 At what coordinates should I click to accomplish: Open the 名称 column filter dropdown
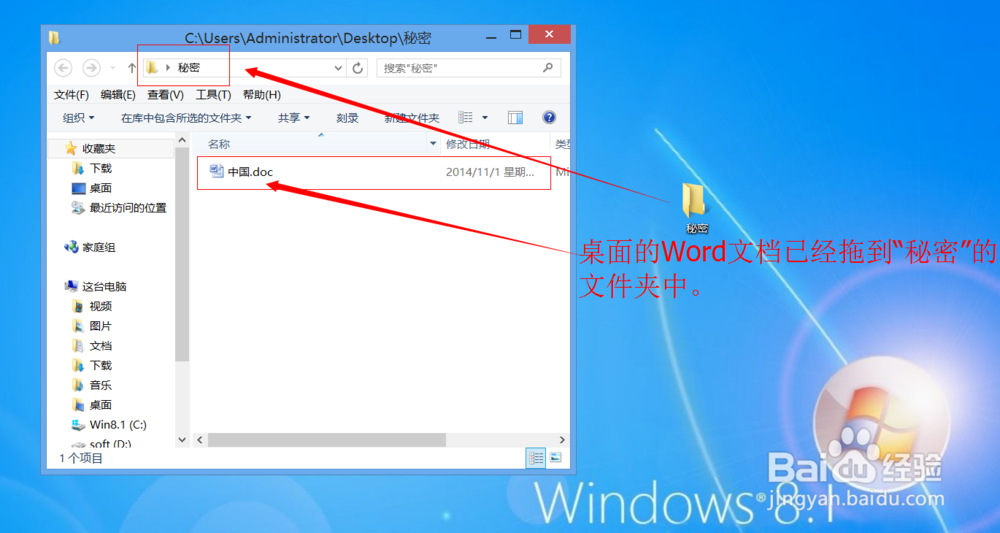434,144
